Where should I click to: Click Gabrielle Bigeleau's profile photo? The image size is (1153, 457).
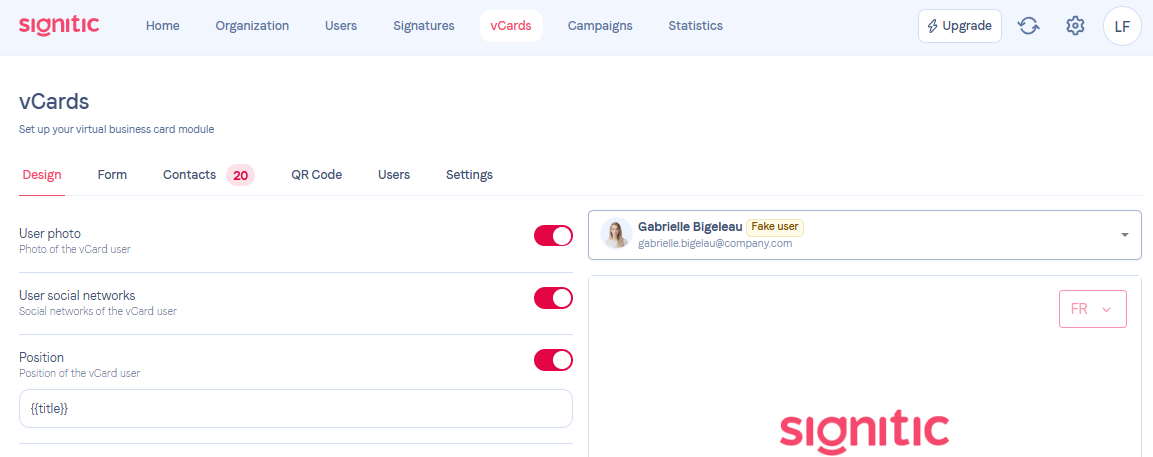pos(616,234)
